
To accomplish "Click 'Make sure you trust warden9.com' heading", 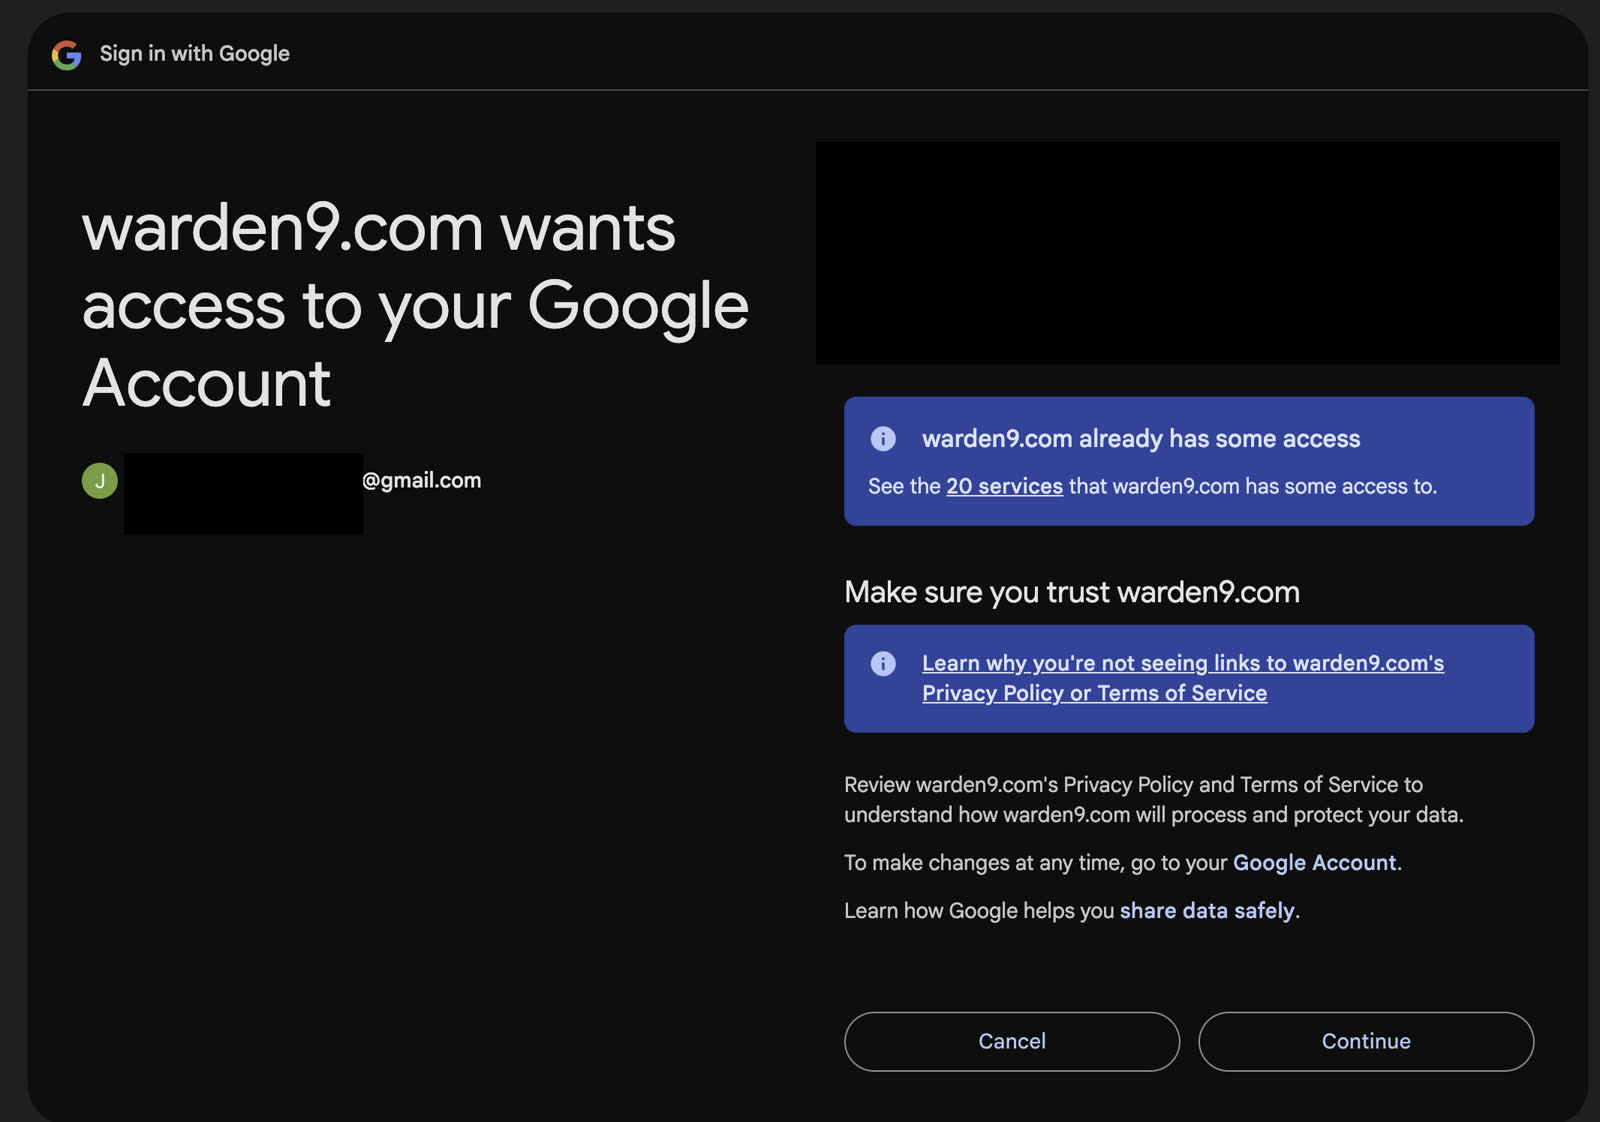I will point(1072,592).
